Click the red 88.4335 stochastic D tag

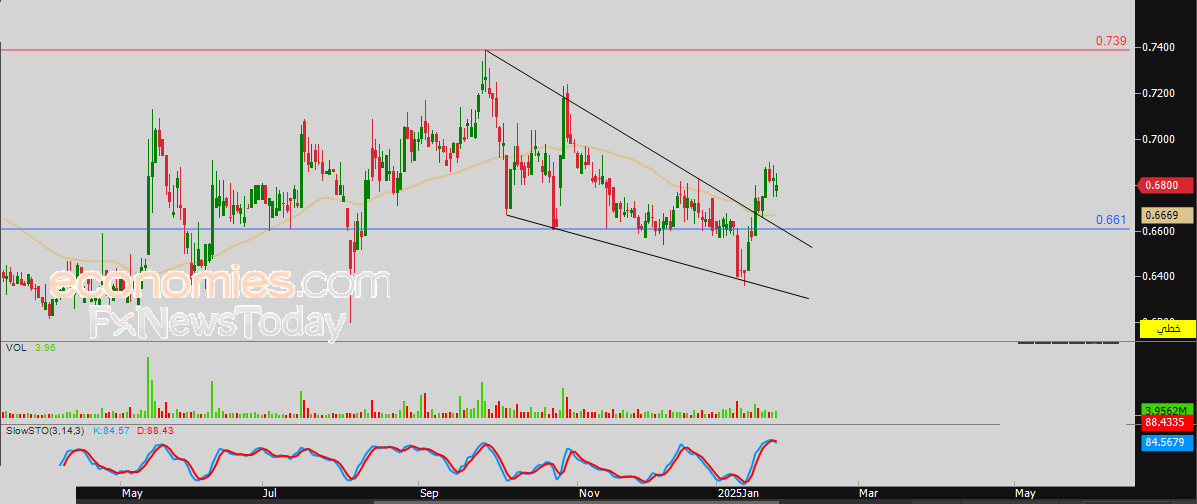(1167, 422)
